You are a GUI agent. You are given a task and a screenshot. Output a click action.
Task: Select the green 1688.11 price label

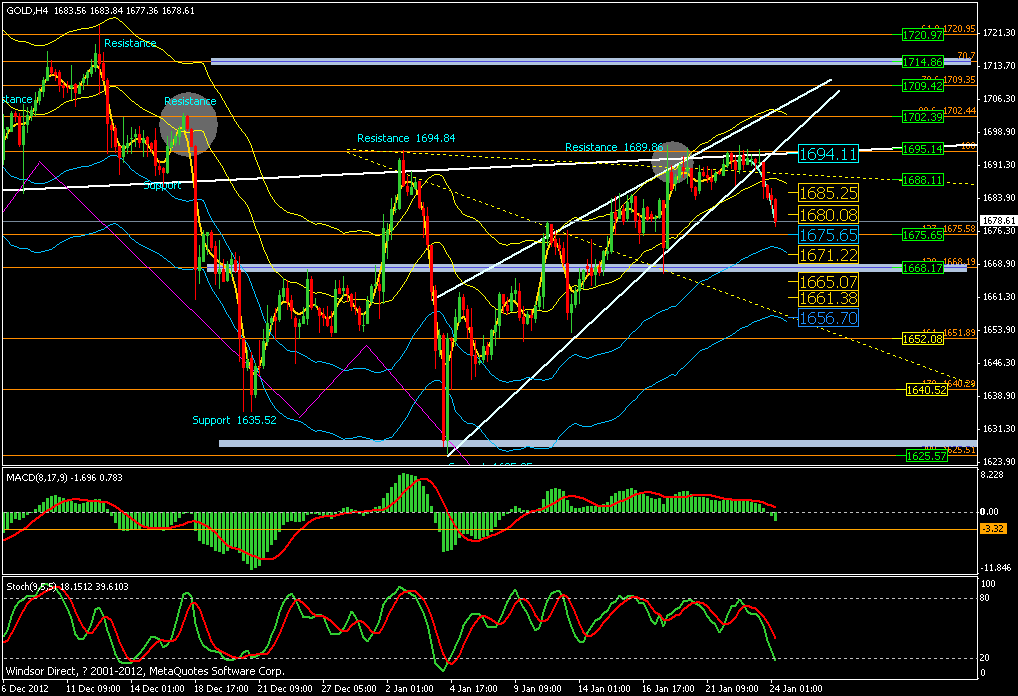(x=923, y=180)
